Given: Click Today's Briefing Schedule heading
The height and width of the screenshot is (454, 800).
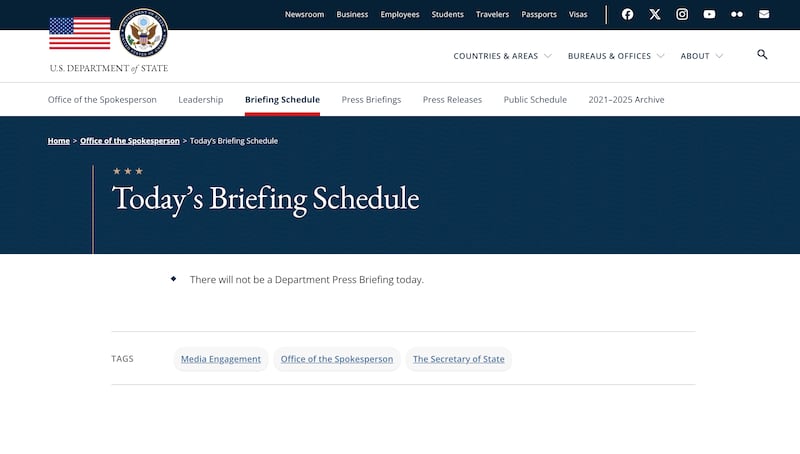Looking at the screenshot, I should pyautogui.click(x=265, y=198).
